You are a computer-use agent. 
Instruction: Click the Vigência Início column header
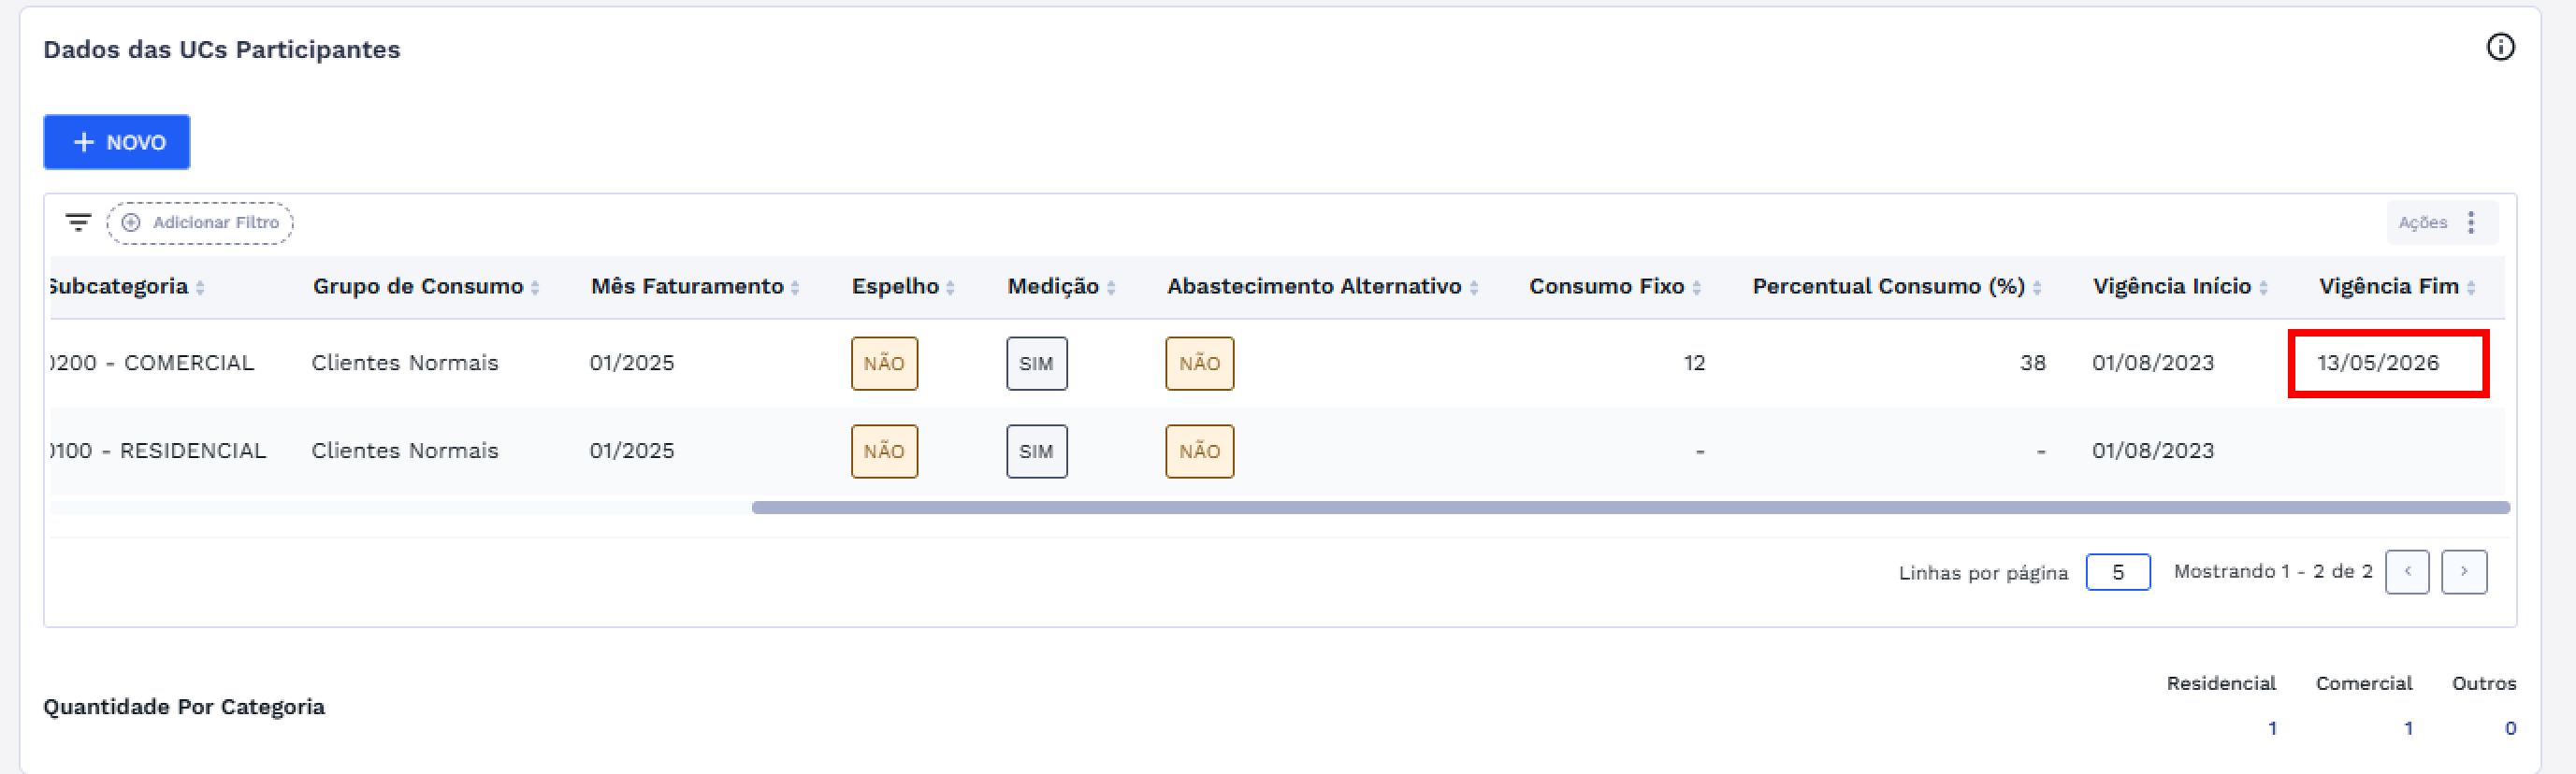click(2171, 287)
